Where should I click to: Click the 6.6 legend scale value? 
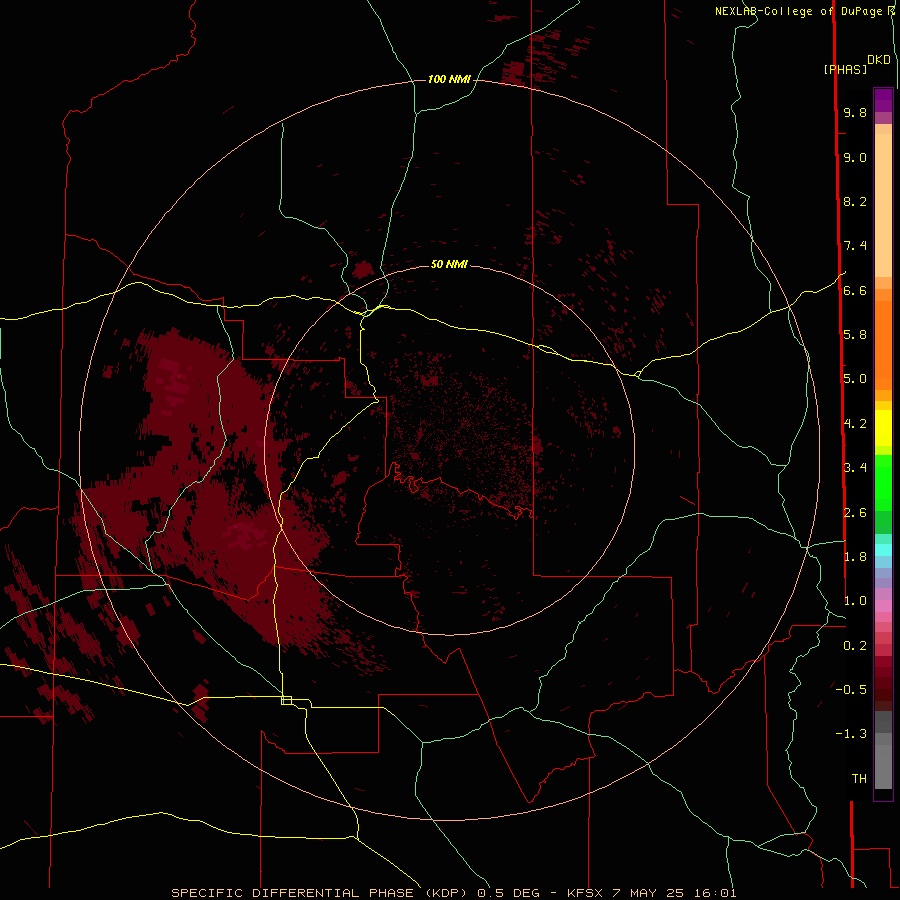click(855, 290)
